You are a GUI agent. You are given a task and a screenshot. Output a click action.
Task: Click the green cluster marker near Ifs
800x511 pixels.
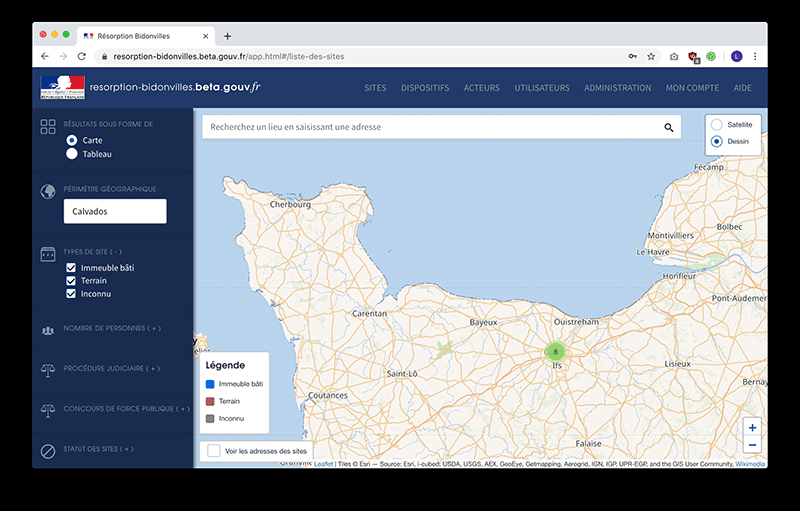click(x=555, y=351)
